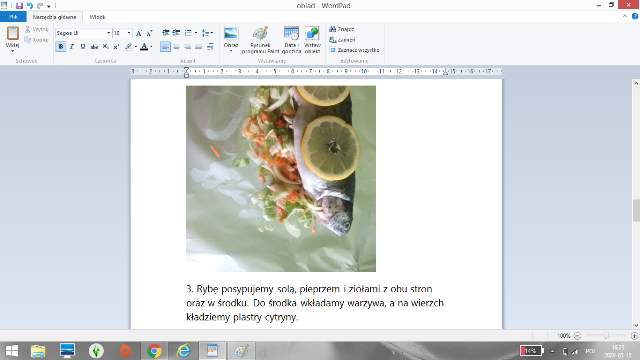Click Zaznacz wszystko

[x=355, y=50]
